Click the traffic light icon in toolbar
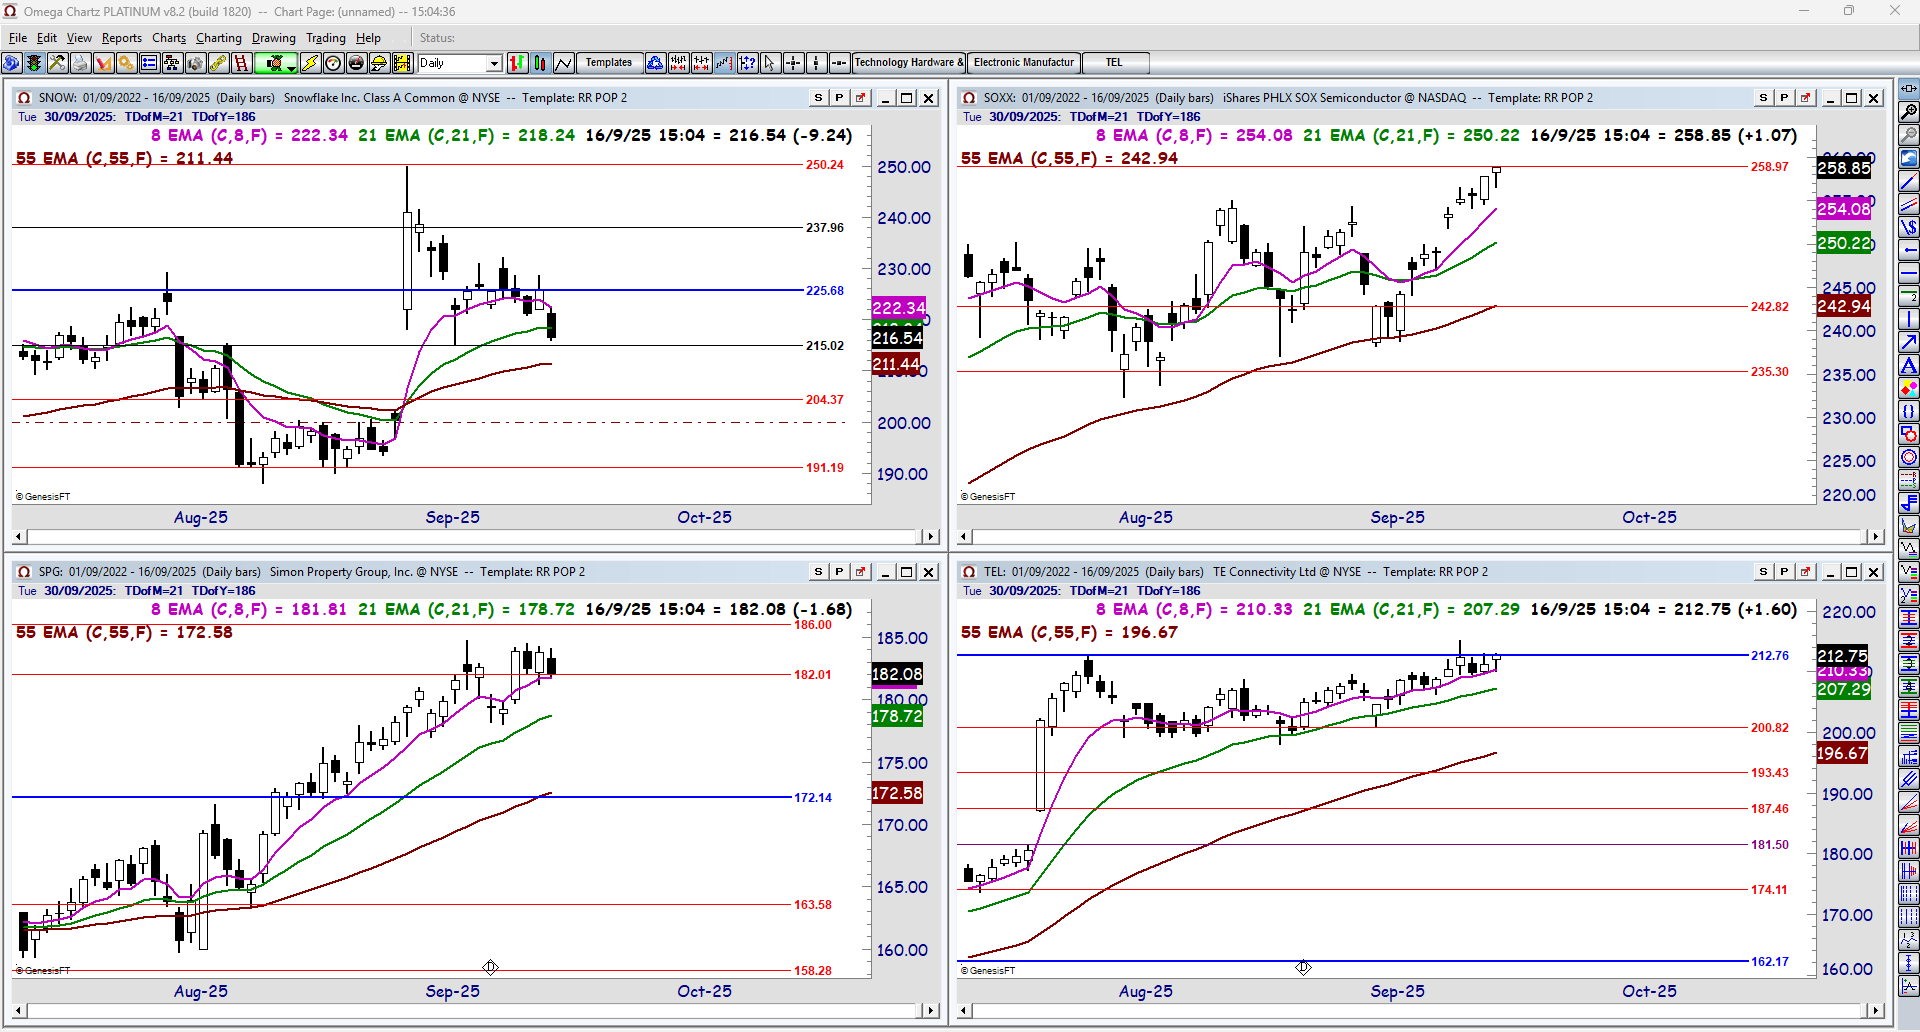 [34, 63]
